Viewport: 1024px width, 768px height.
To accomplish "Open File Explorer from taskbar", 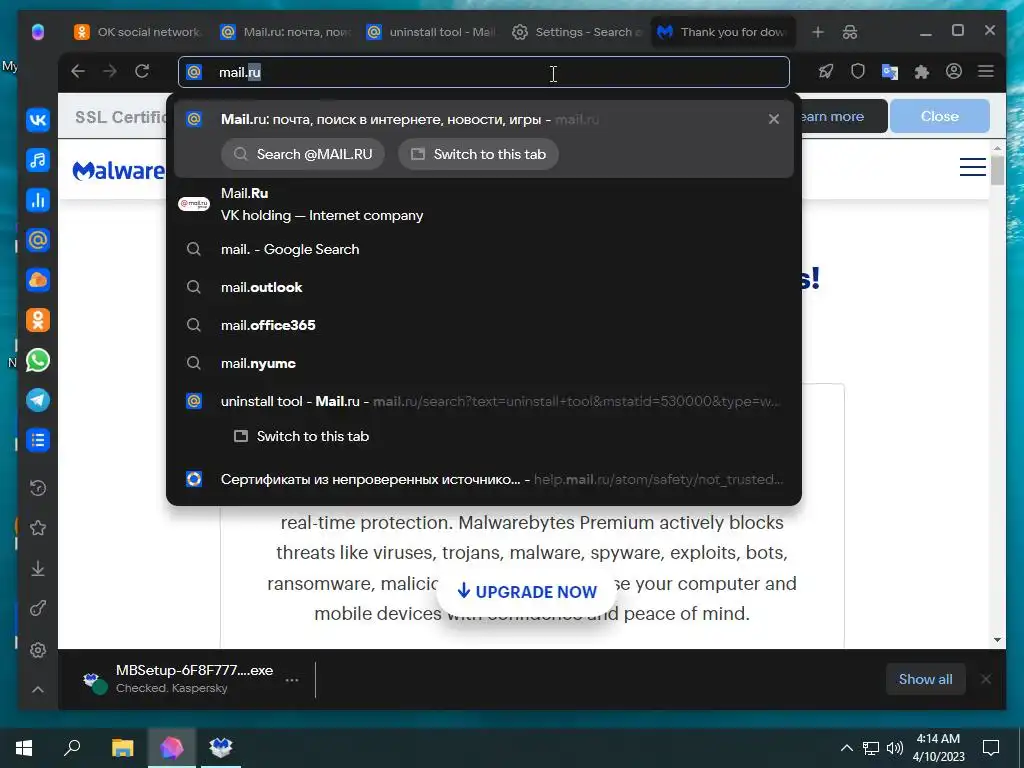I will (x=122, y=748).
